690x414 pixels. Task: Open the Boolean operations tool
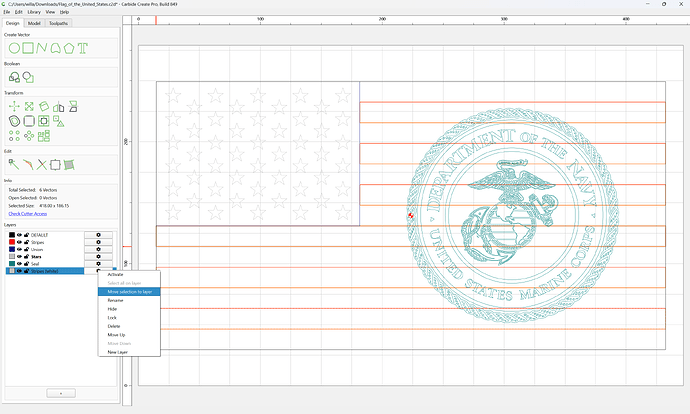[x=14, y=77]
